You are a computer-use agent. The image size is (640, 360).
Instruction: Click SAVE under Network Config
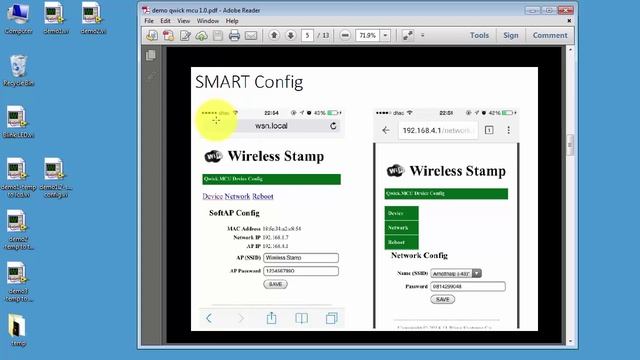pyautogui.click(x=442, y=300)
